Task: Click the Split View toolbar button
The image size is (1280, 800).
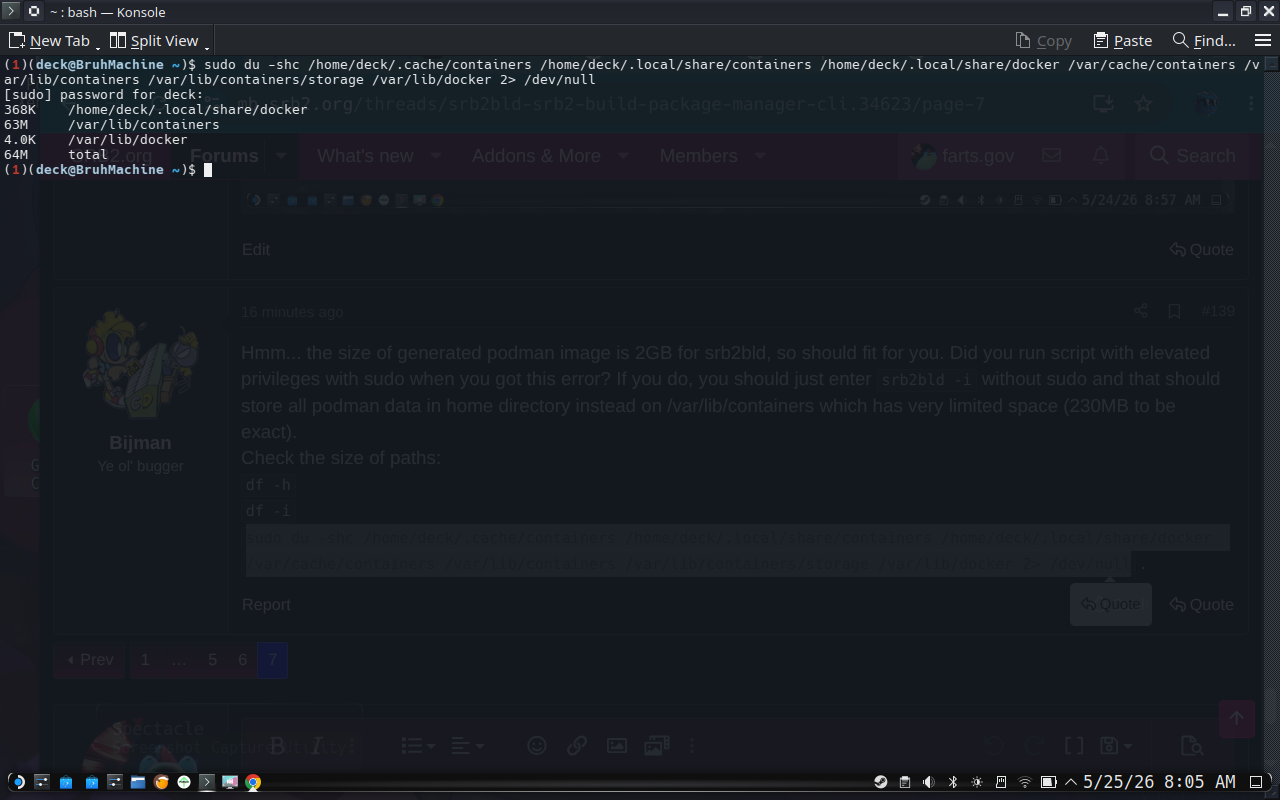Action: click(x=154, y=41)
